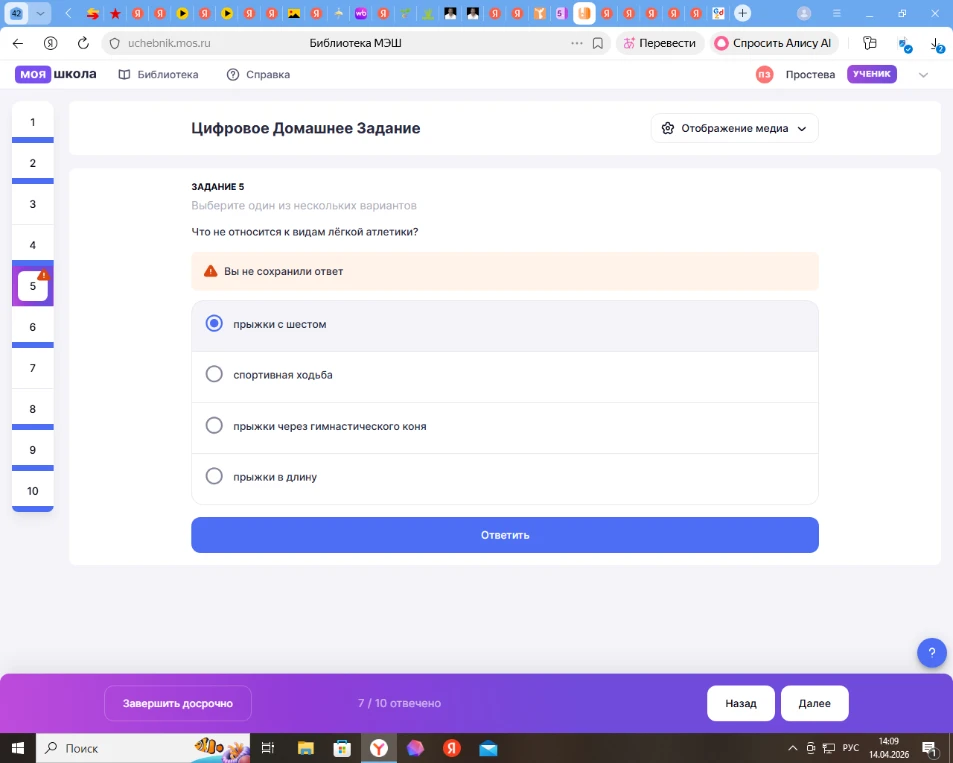
Task: Click Спросить Алису AI button
Action: click(x=774, y=43)
